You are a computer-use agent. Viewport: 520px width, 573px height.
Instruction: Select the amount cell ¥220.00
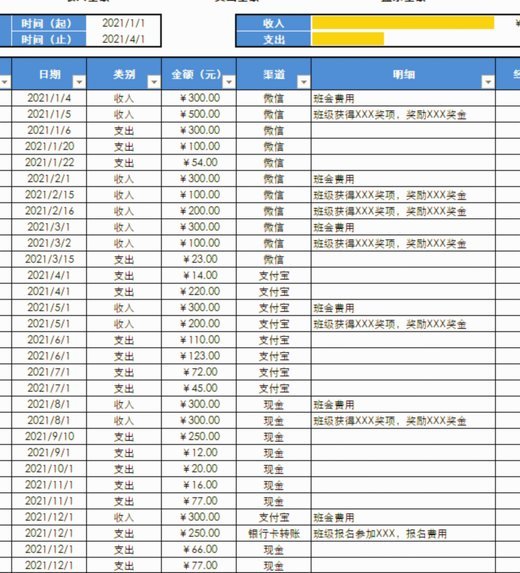pyautogui.click(x=199, y=291)
